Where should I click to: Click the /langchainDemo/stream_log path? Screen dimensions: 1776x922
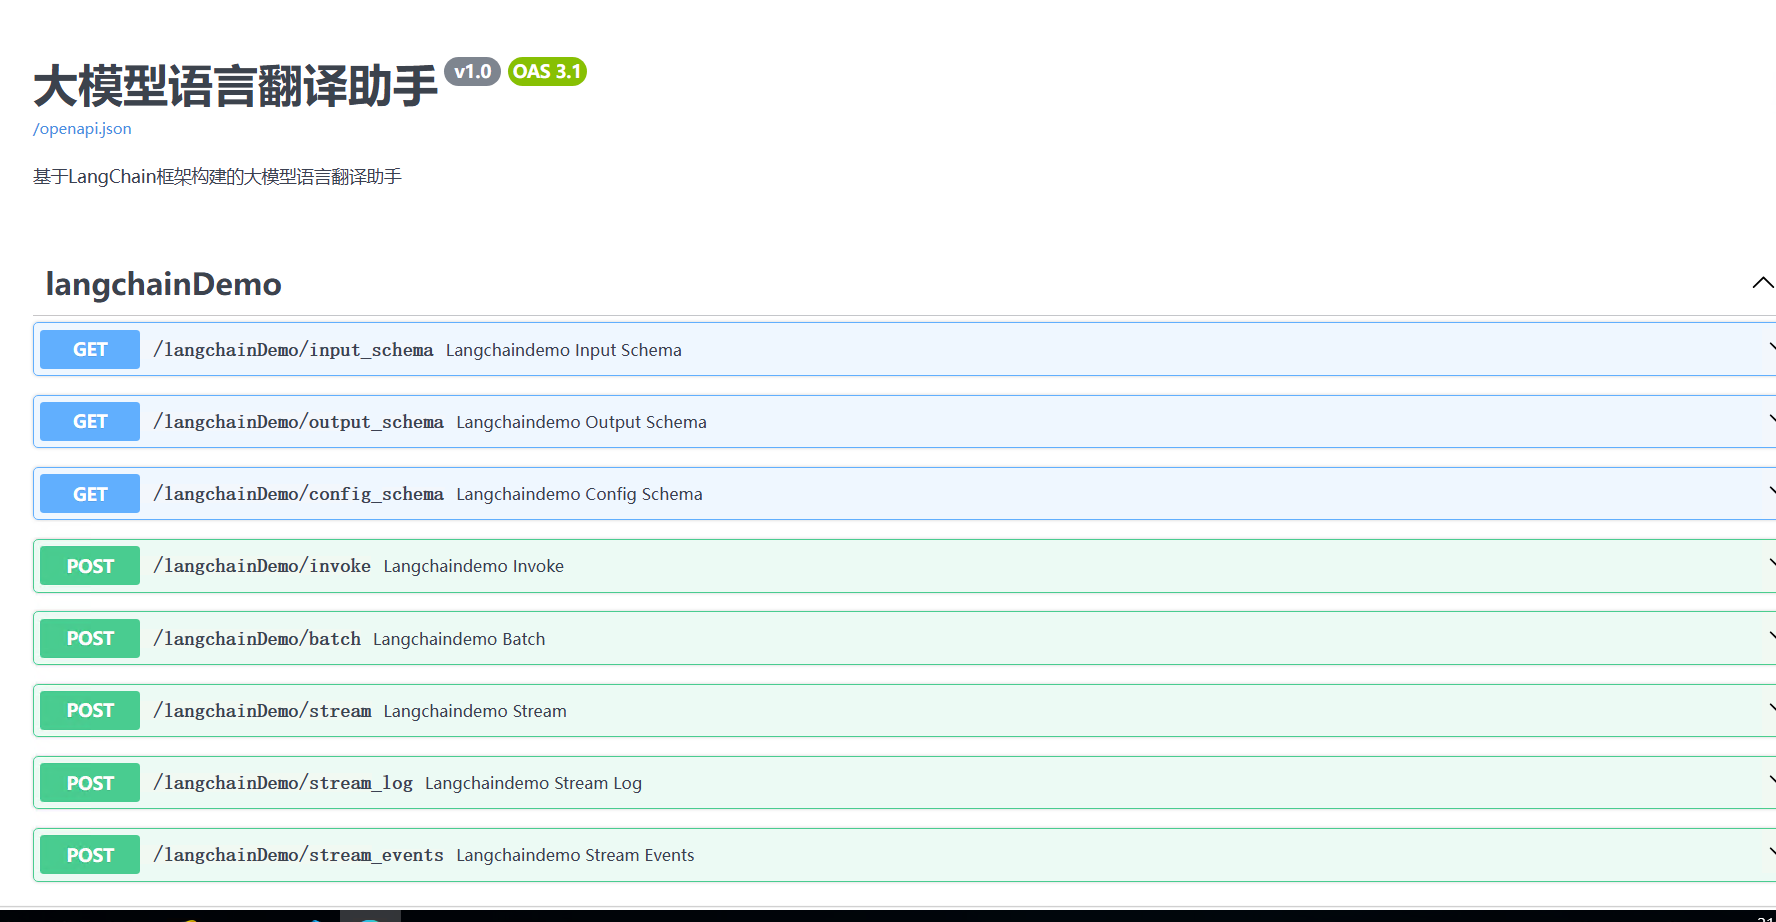pyautogui.click(x=283, y=783)
